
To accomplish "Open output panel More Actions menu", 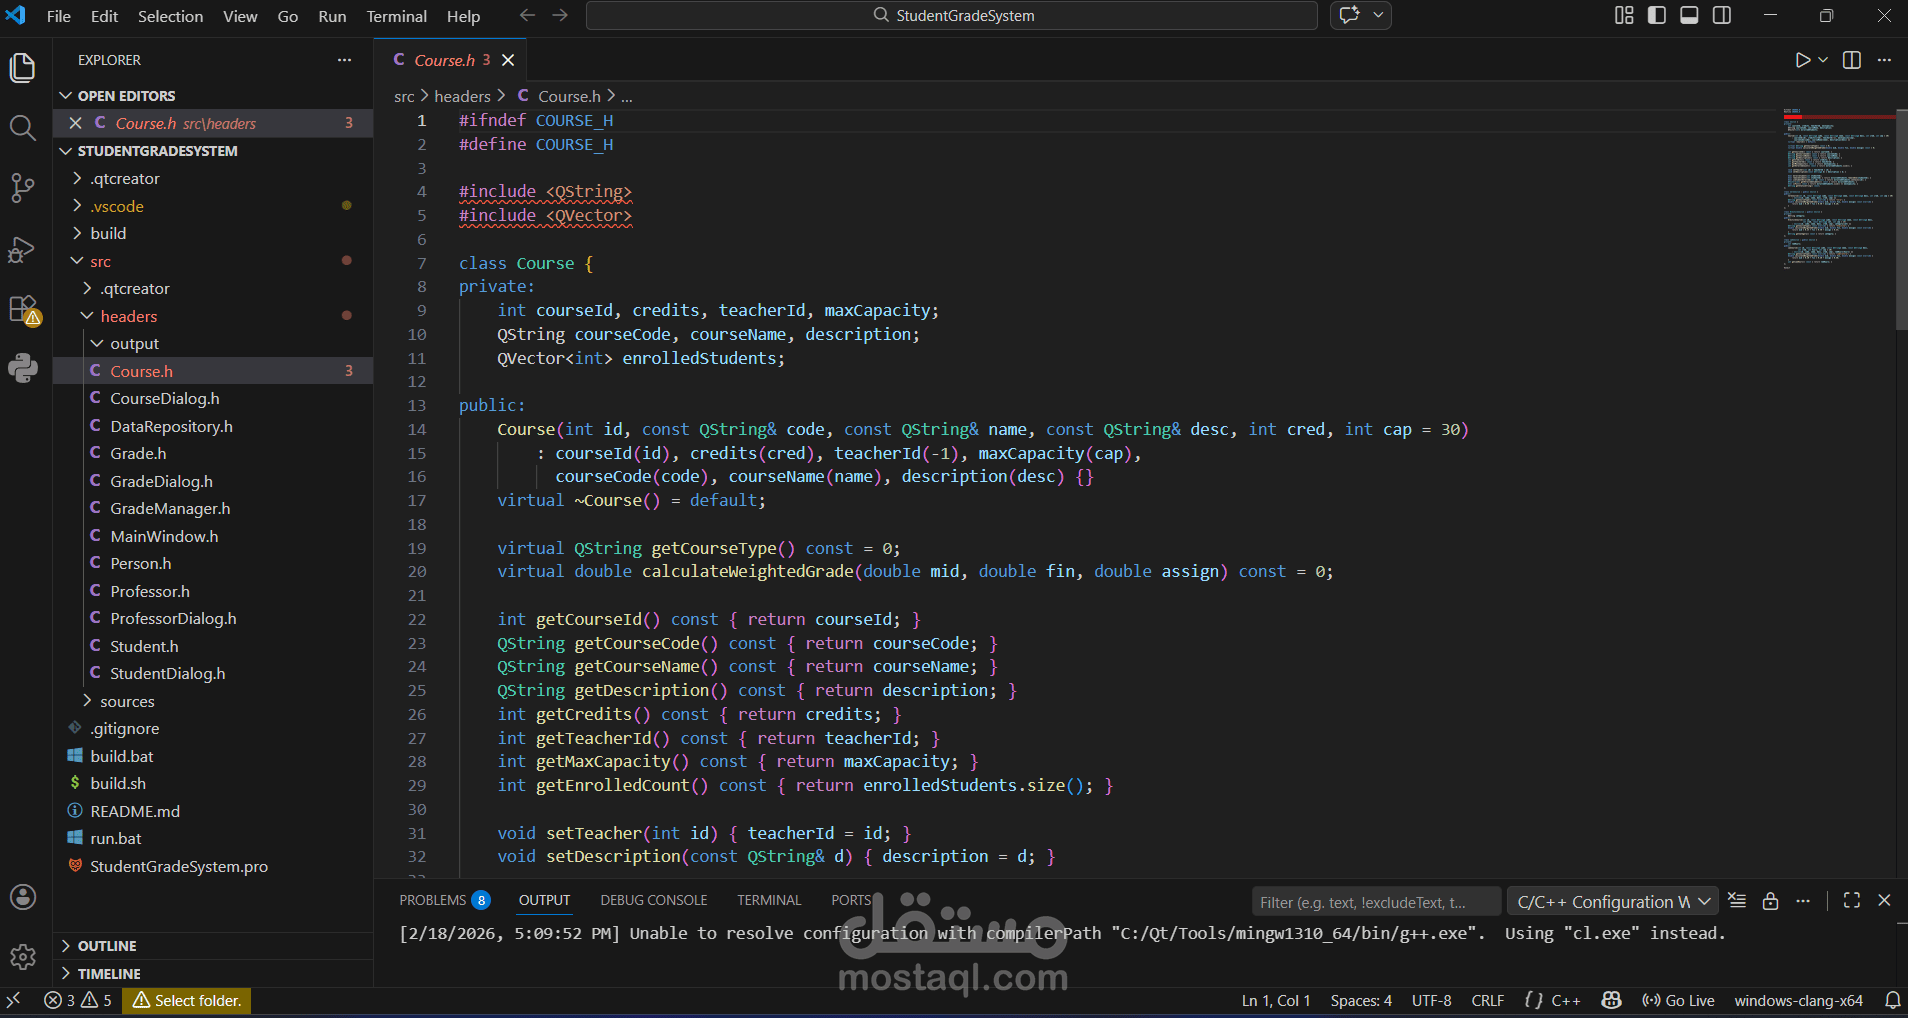I will [1803, 901].
